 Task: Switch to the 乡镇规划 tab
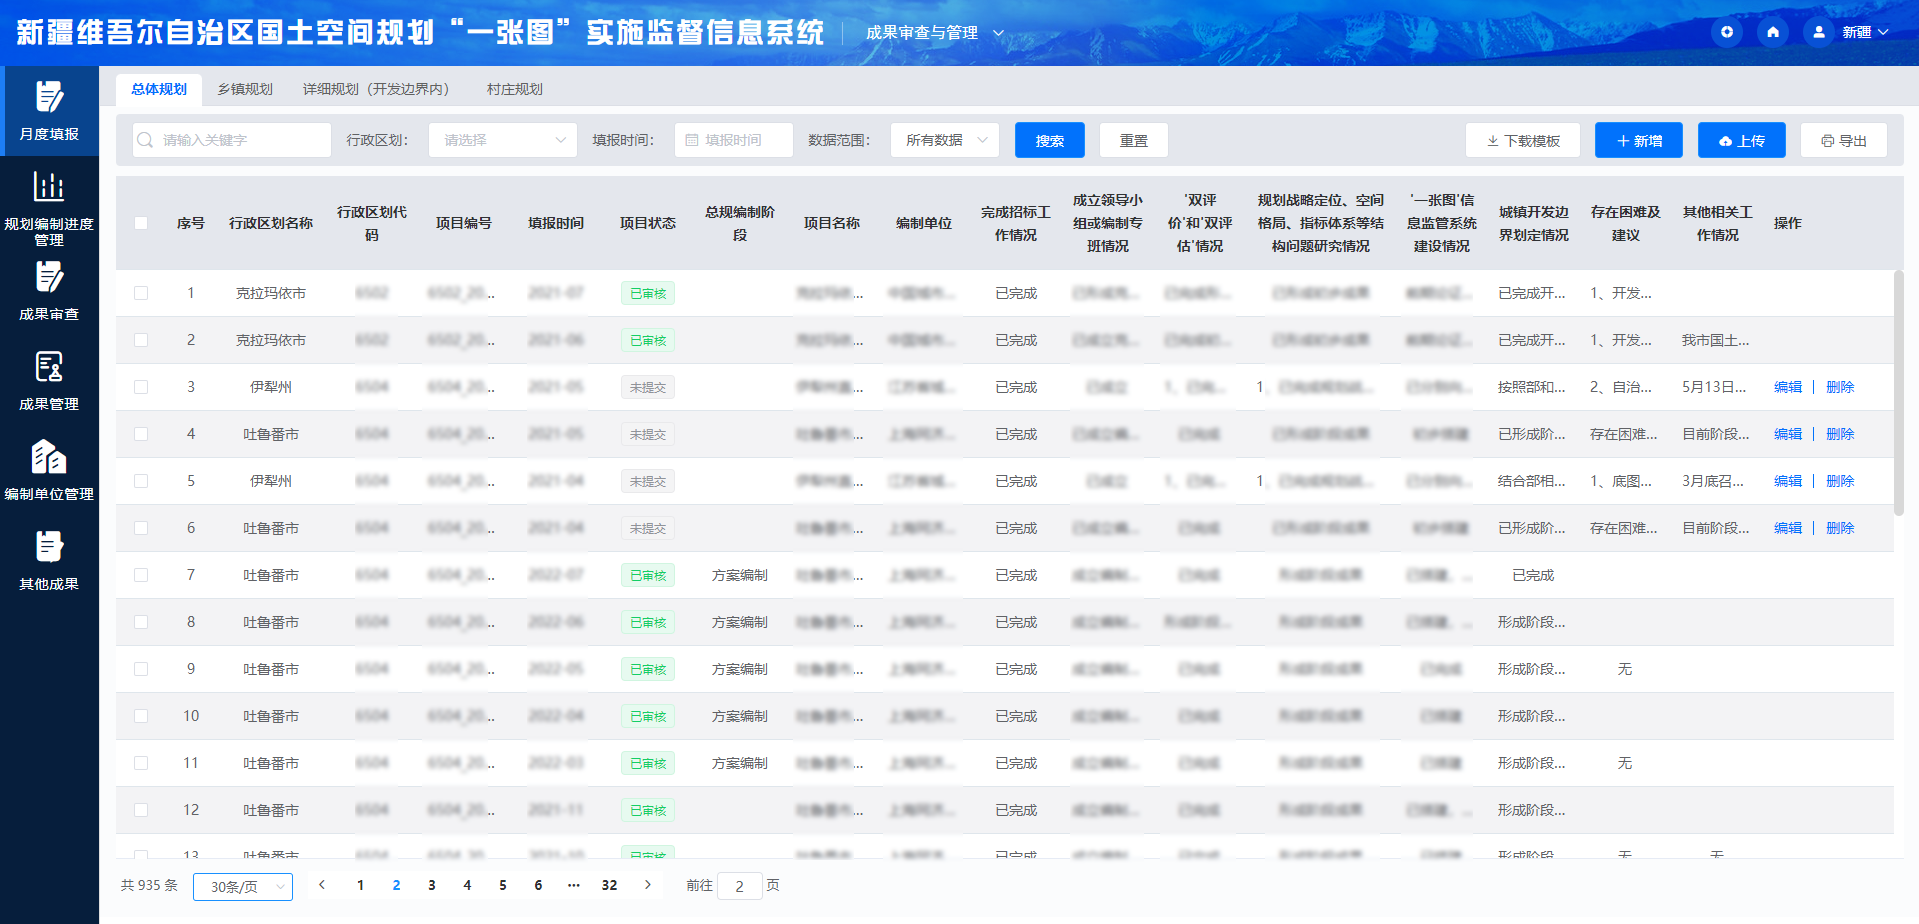point(245,89)
